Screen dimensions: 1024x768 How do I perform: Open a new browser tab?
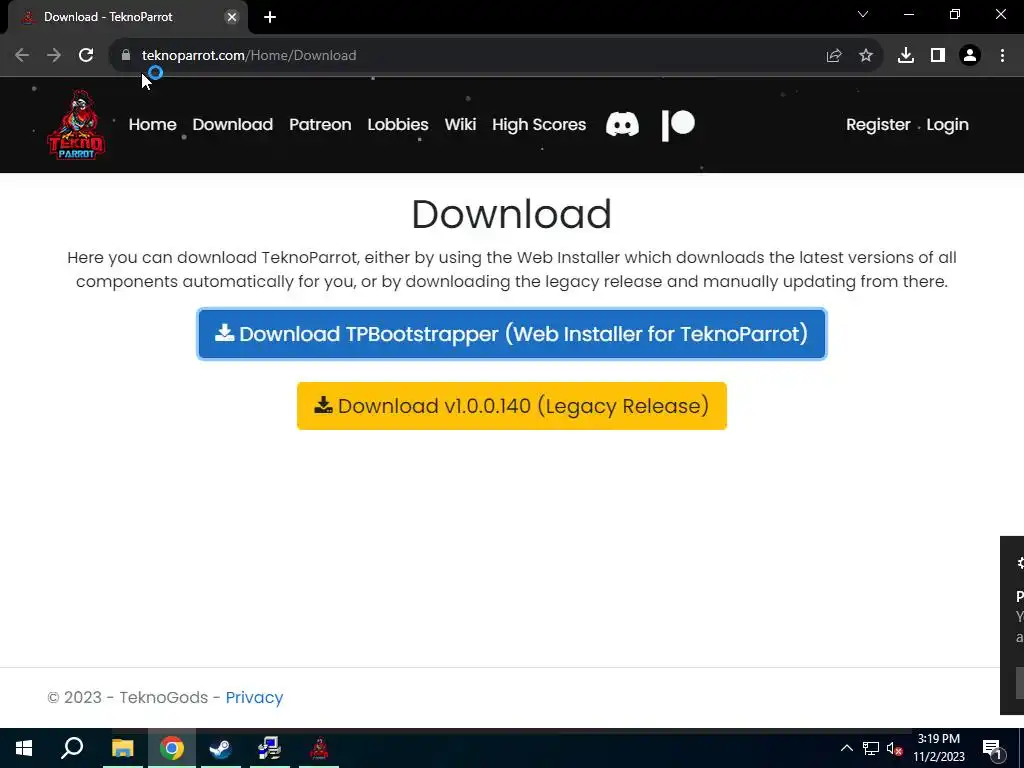tap(270, 17)
